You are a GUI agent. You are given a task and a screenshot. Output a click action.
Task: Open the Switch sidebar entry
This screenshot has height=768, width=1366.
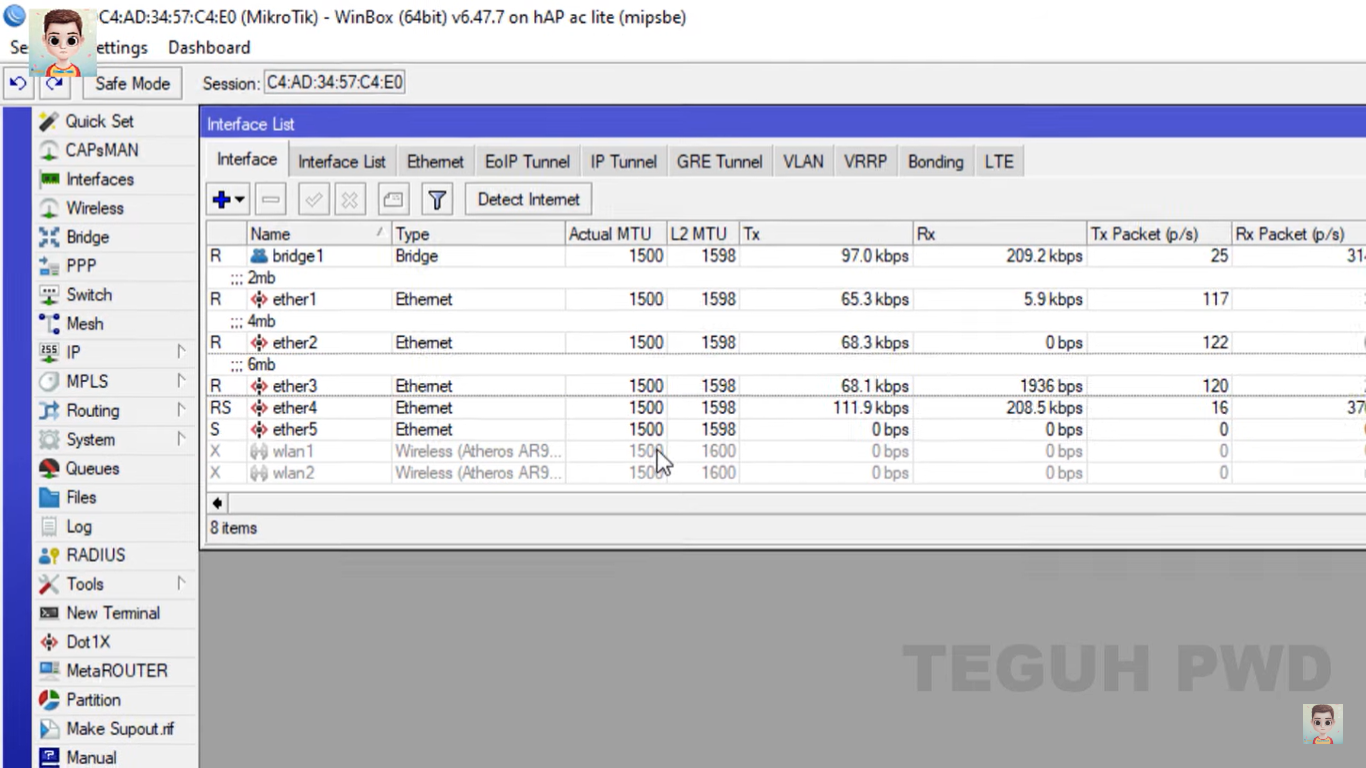pyautogui.click(x=88, y=295)
